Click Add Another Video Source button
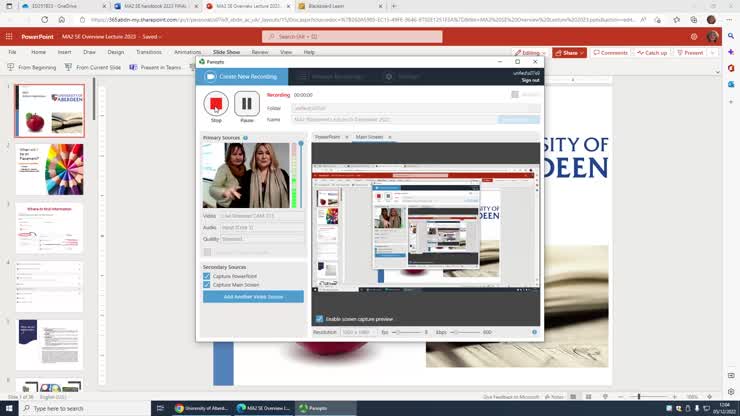The image size is (740, 416). 254,297
